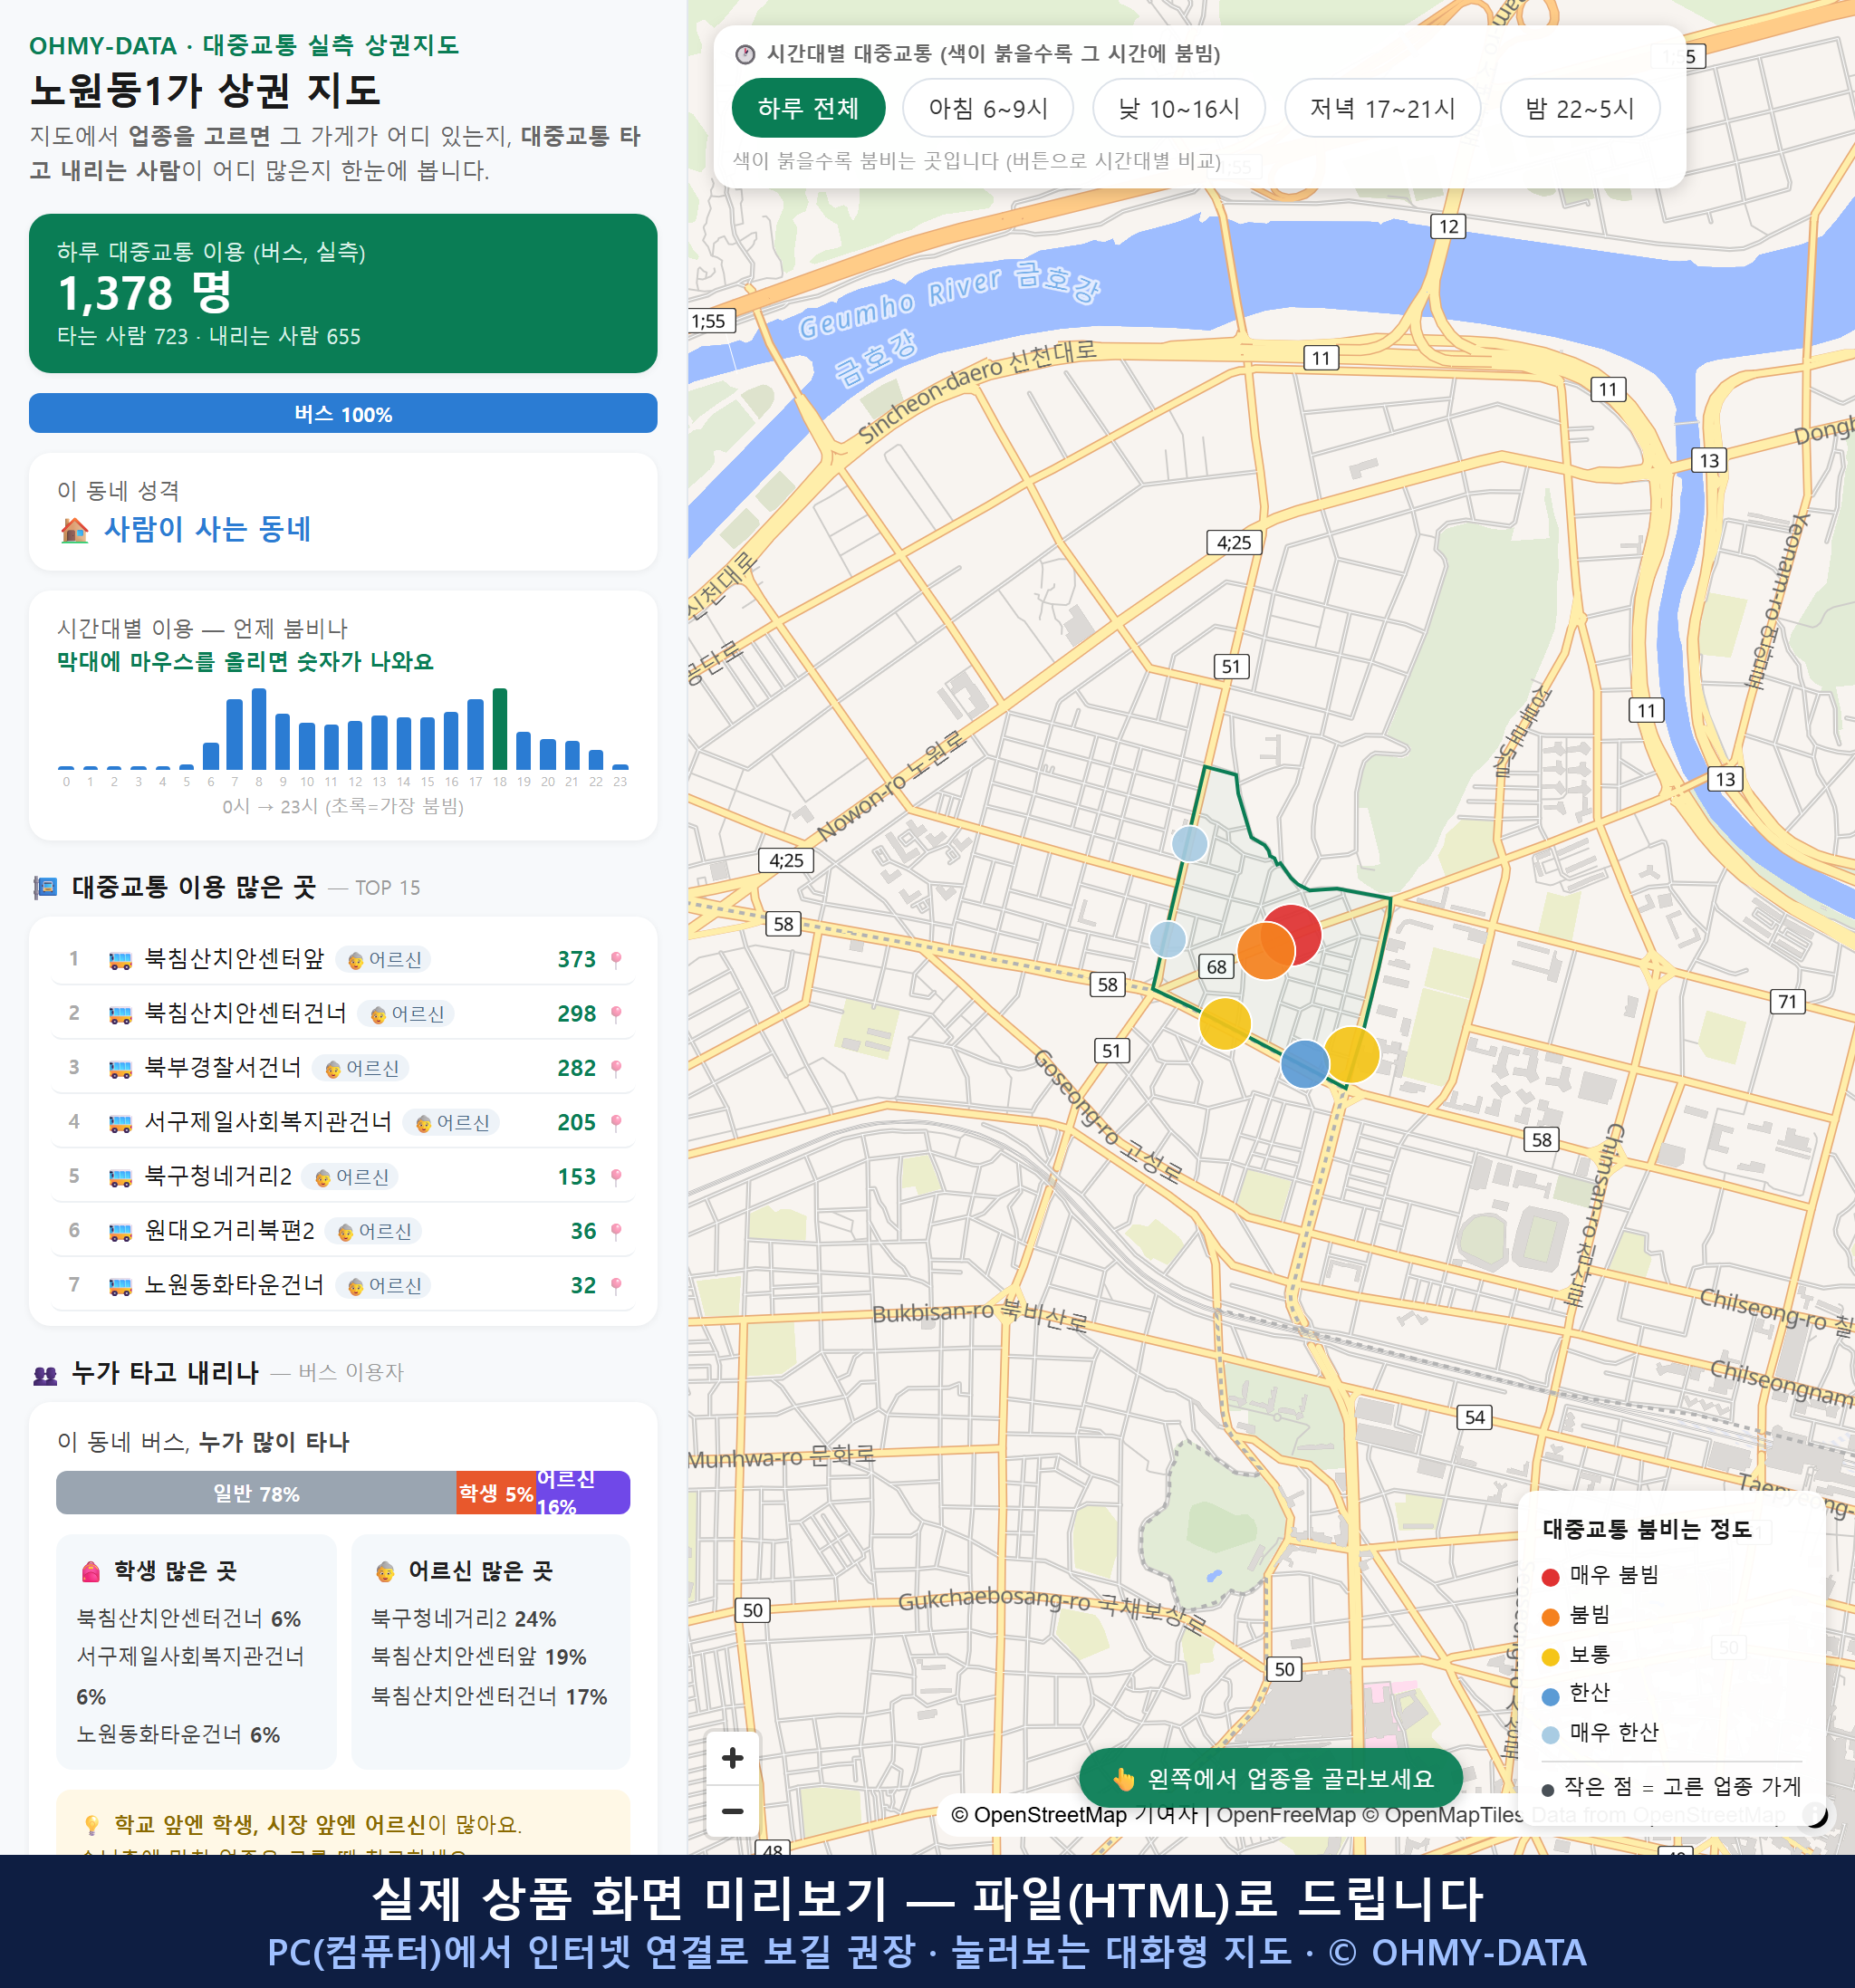The width and height of the screenshot is (1855, 1988).
Task: Click the house icon by 사람이 사는 동네
Action: pos(74,530)
